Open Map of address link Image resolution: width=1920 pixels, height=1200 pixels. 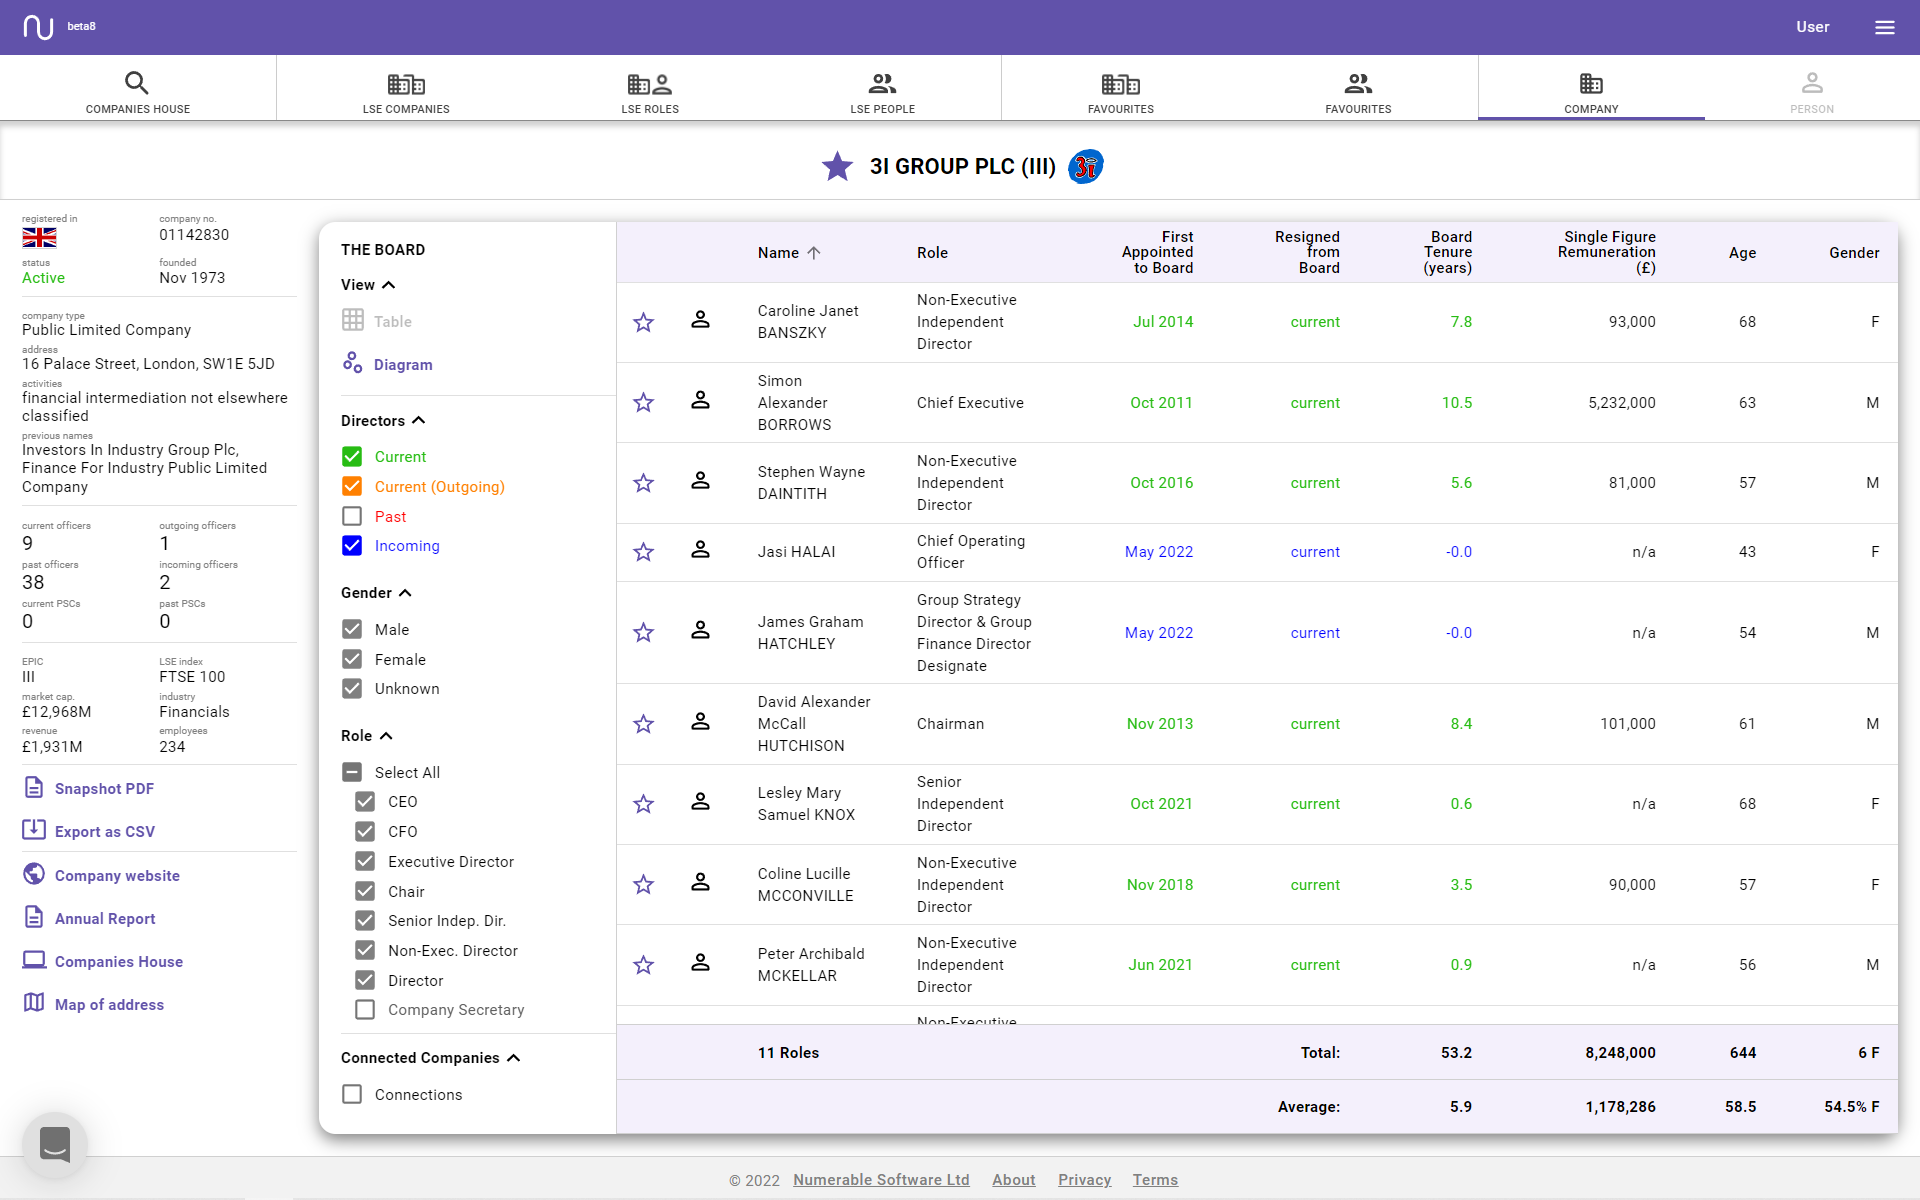(x=94, y=1004)
